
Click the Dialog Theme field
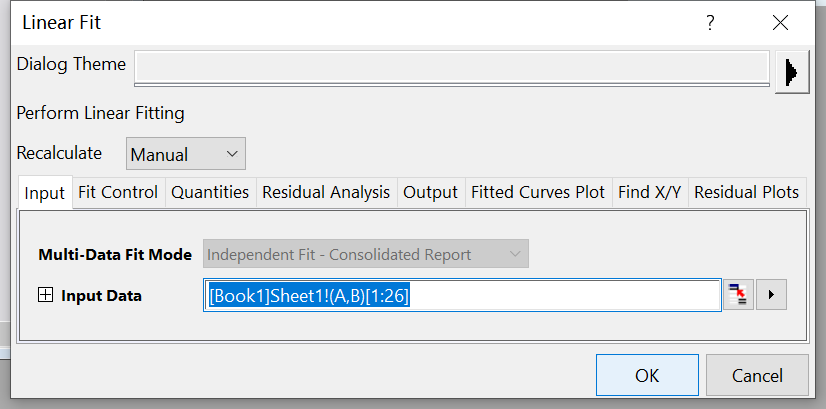pos(452,68)
